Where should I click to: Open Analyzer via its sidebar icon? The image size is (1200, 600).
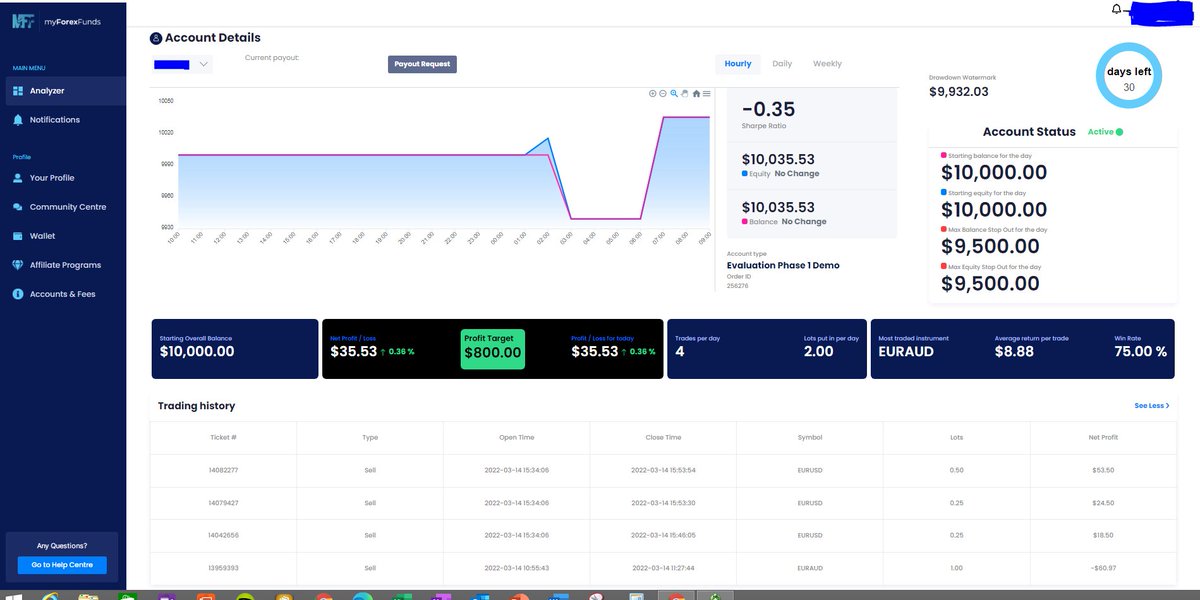[x=18, y=91]
